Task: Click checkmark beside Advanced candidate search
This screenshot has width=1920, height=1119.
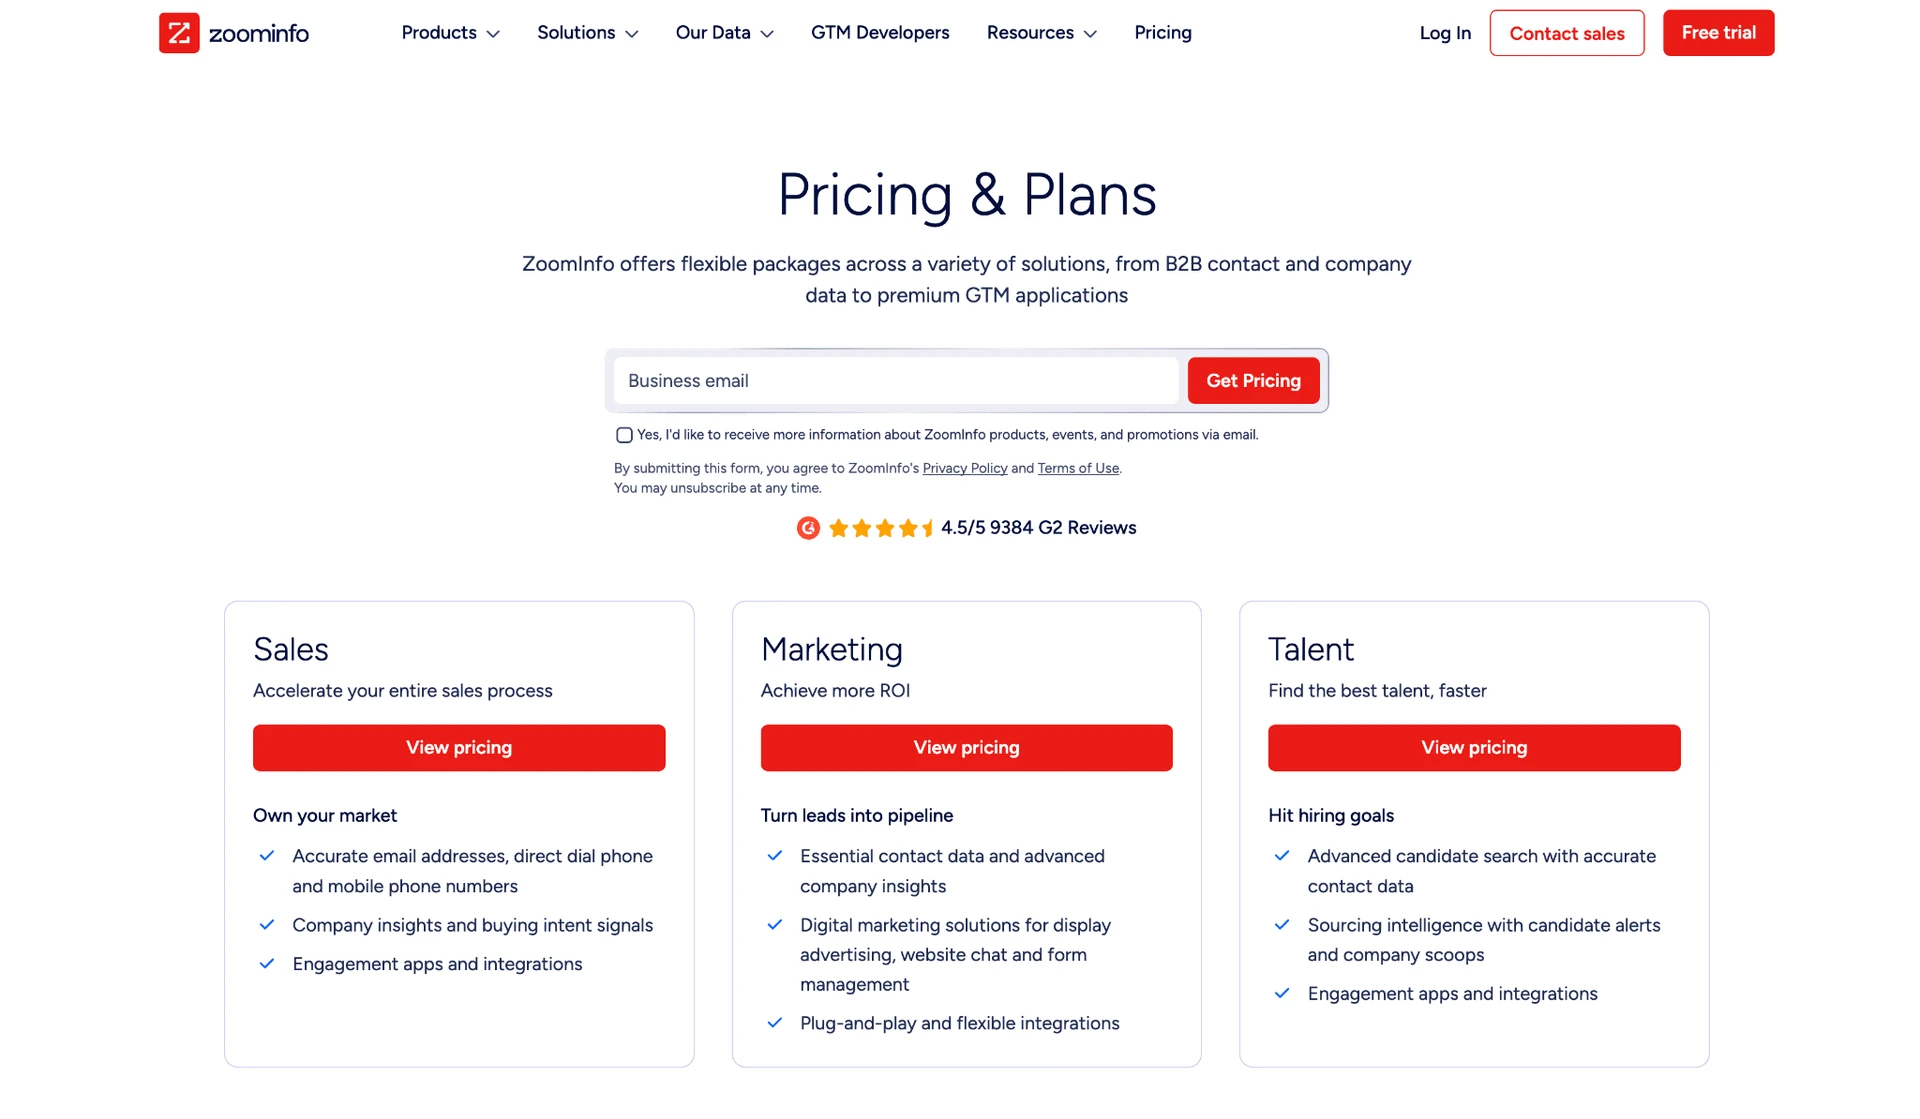Action: [1282, 856]
